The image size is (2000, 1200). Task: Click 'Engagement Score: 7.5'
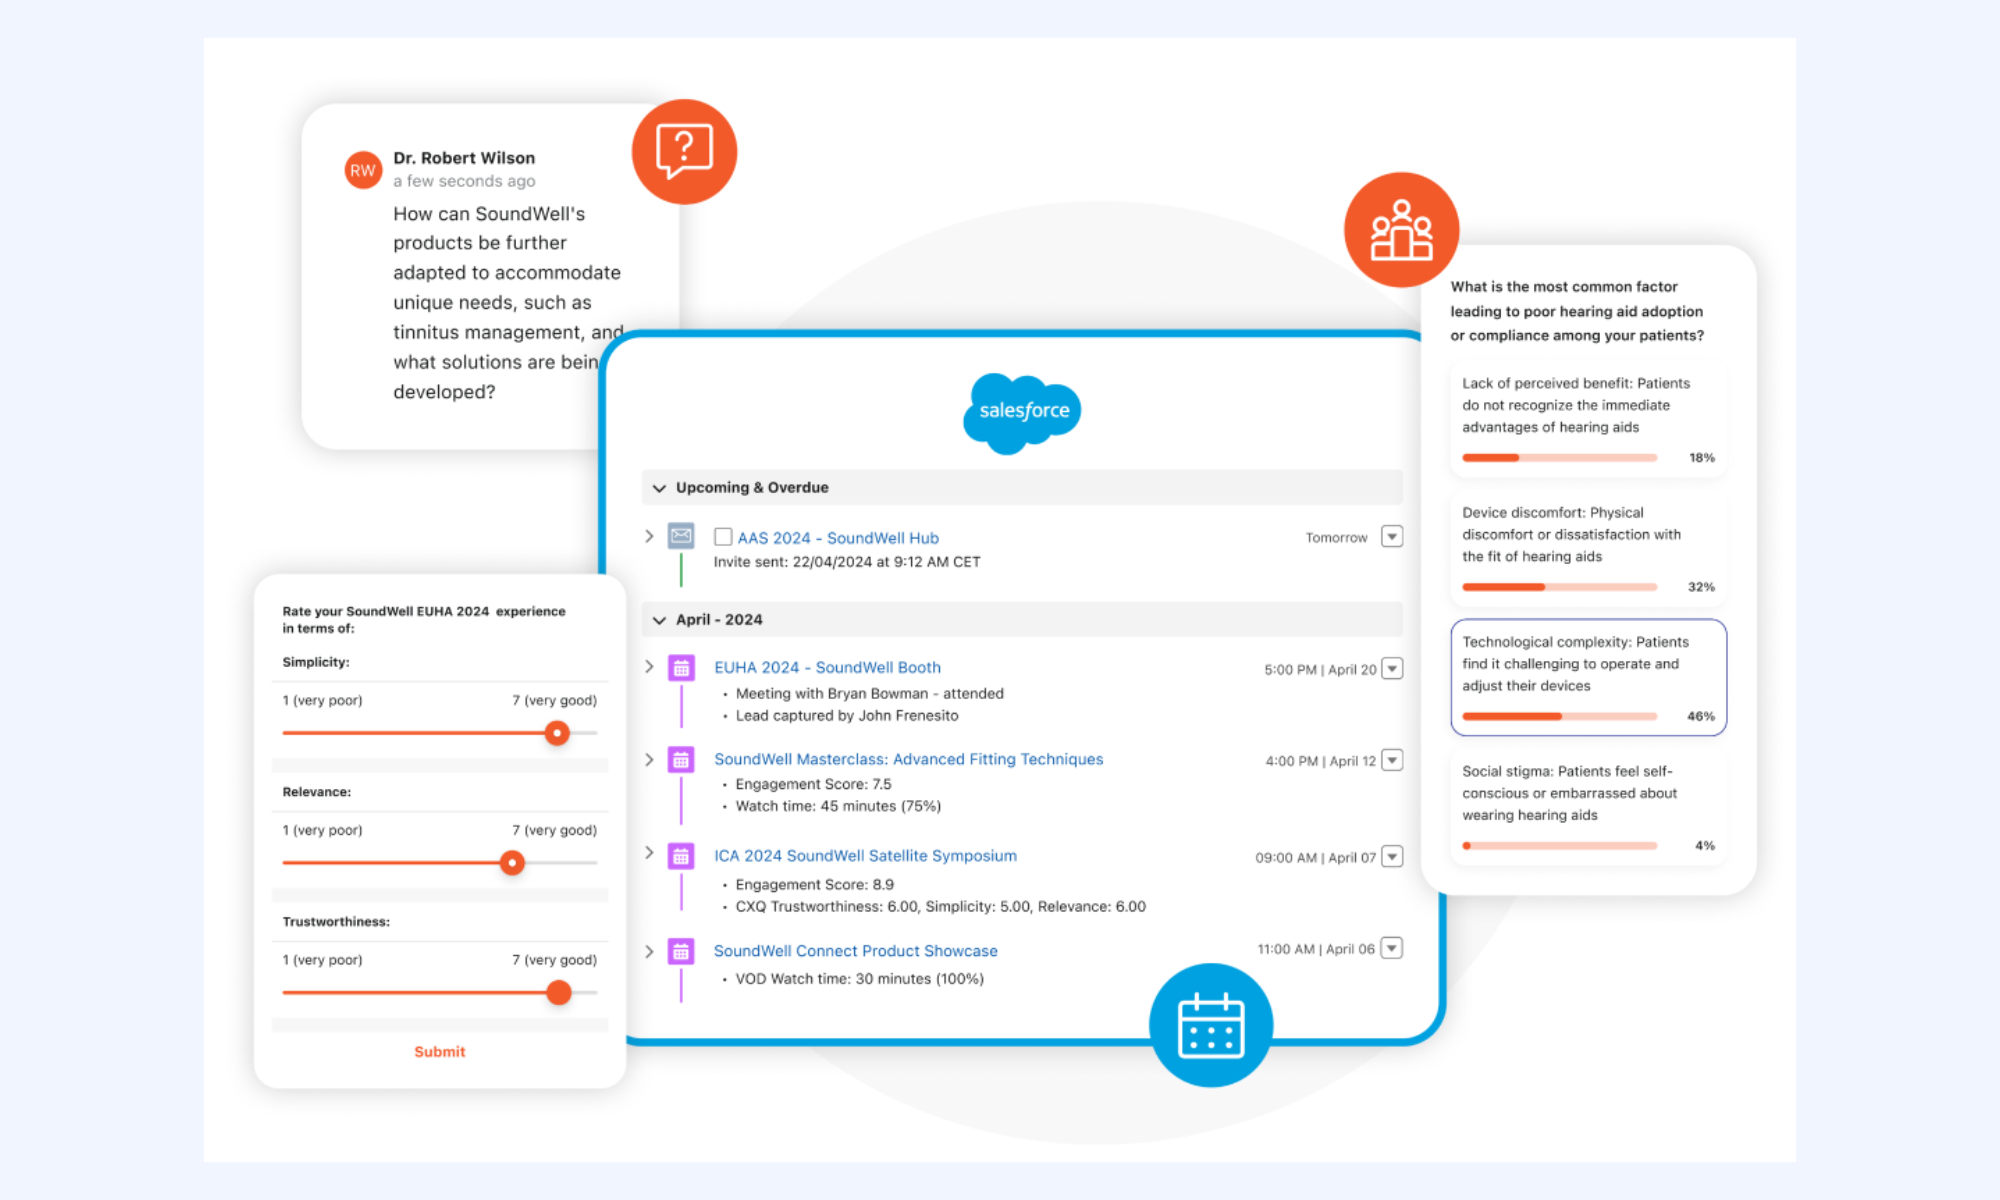(x=813, y=785)
